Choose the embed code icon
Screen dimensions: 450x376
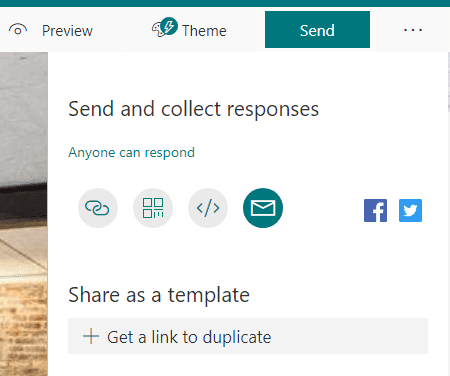pos(208,208)
